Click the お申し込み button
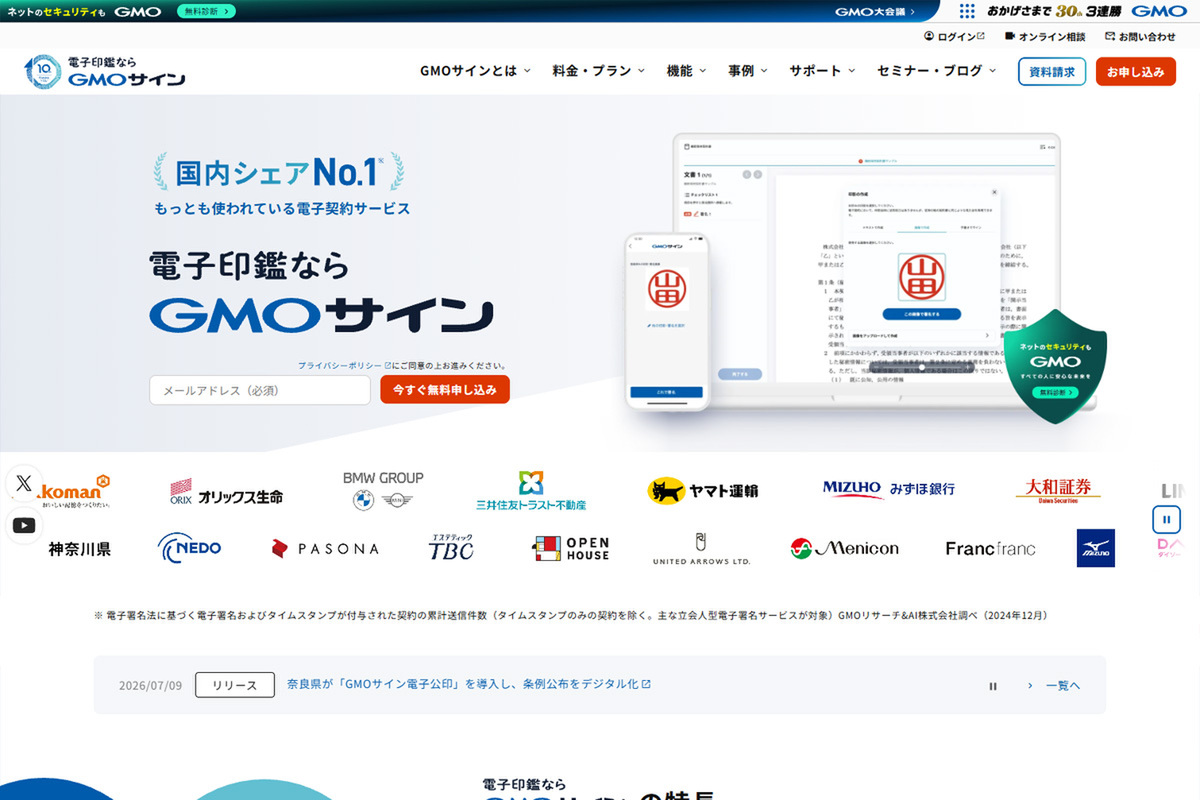 pos(1136,71)
